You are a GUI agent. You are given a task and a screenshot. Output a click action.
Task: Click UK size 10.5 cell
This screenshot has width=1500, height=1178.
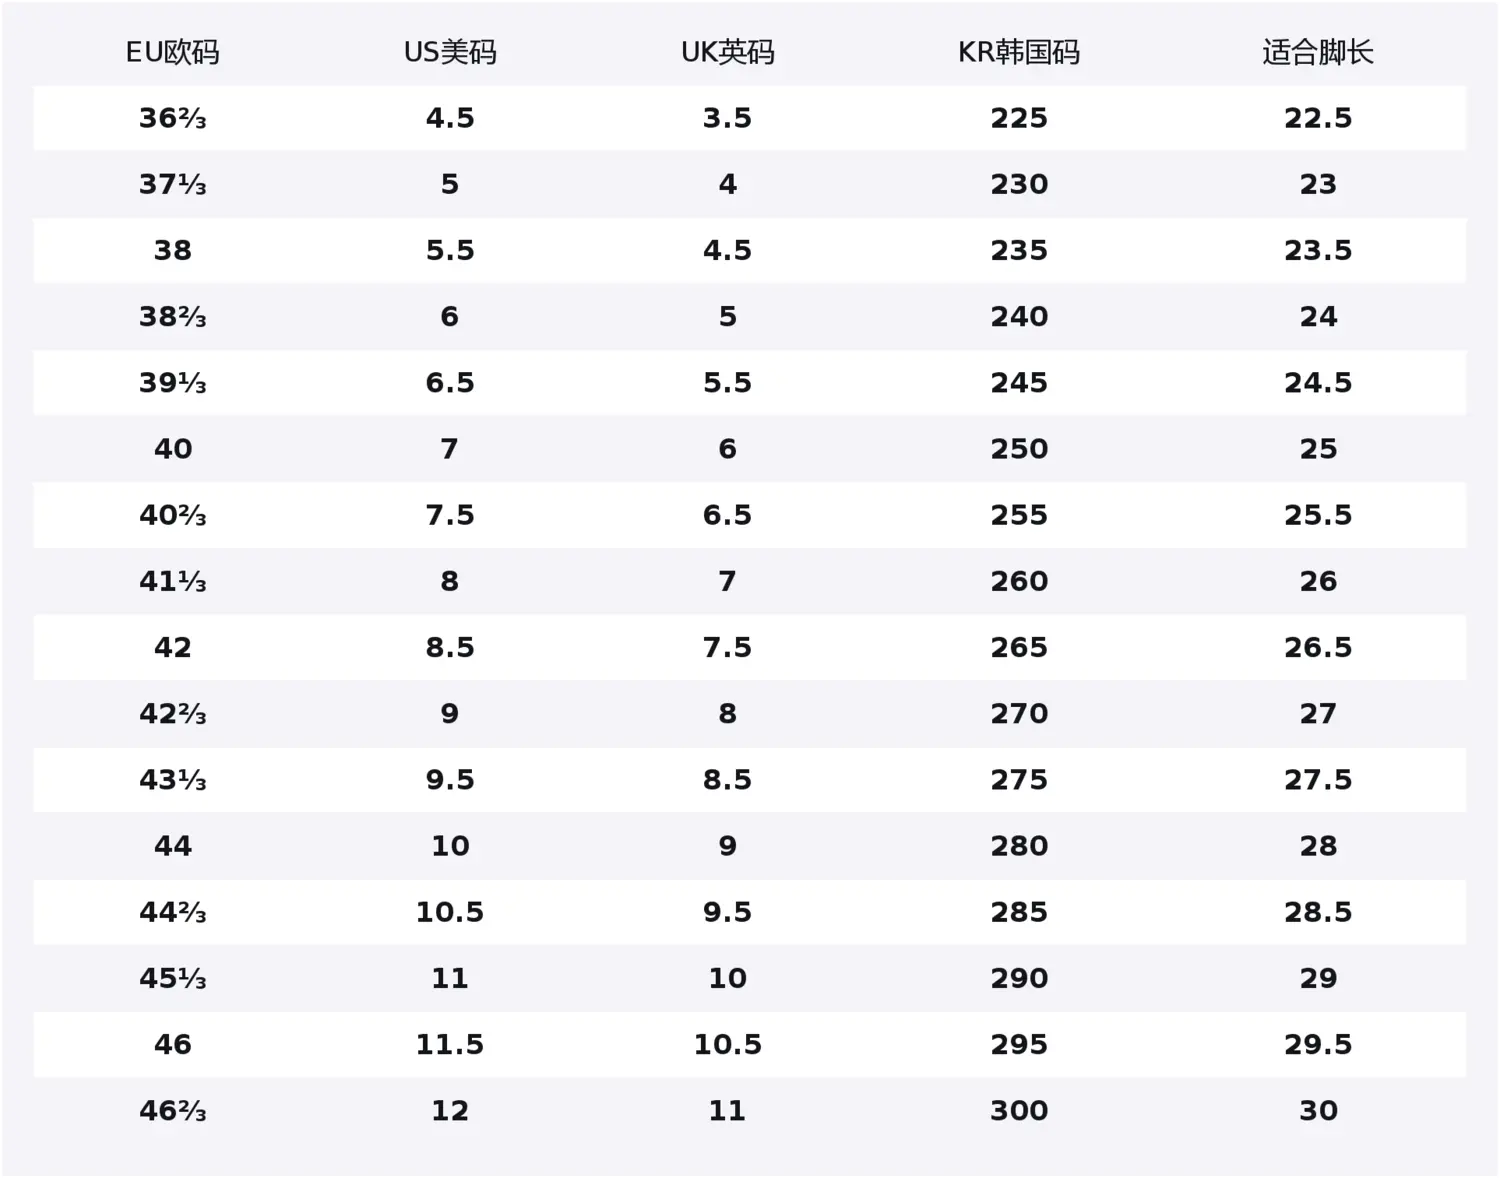pyautogui.click(x=727, y=1045)
